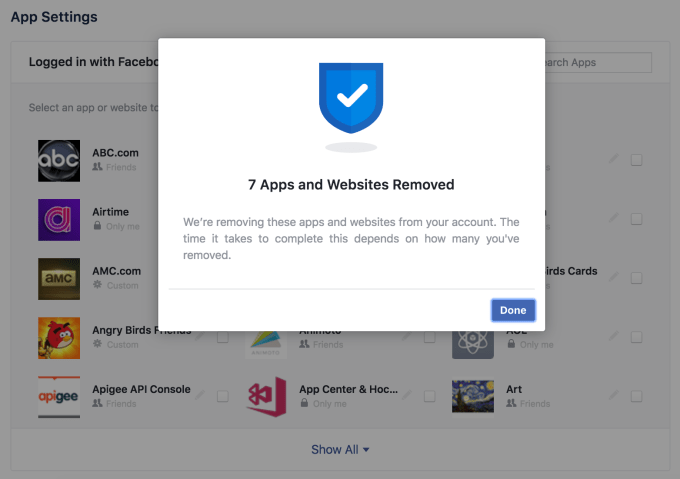Select the checkbox in the top right app row
Image resolution: width=680 pixels, height=479 pixels.
pyautogui.click(x=636, y=160)
